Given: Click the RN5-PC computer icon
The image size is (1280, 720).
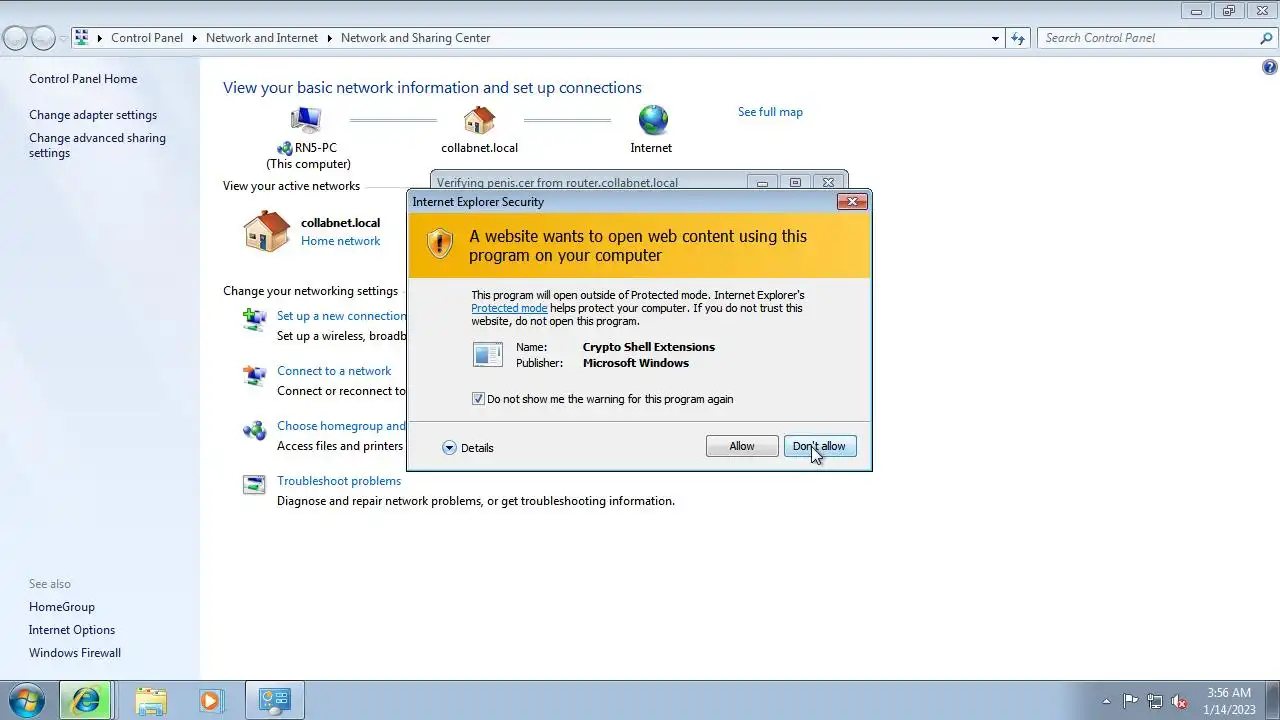Looking at the screenshot, I should click(306, 120).
